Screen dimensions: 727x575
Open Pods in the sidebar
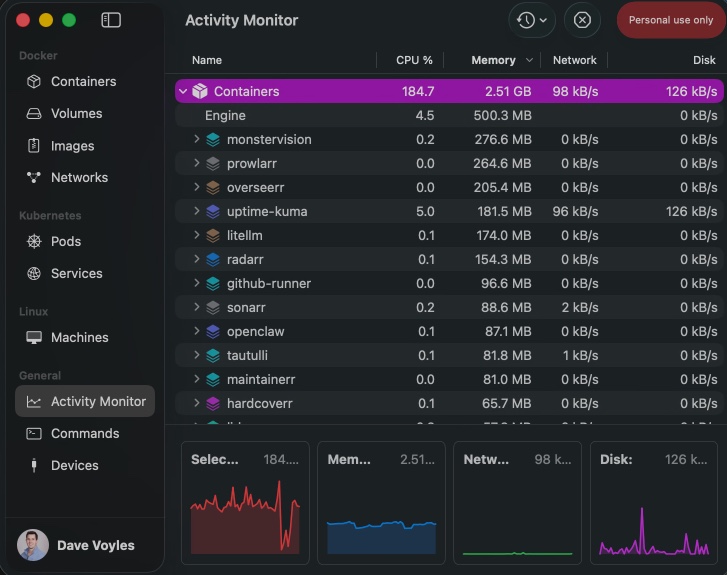click(x=85, y=242)
